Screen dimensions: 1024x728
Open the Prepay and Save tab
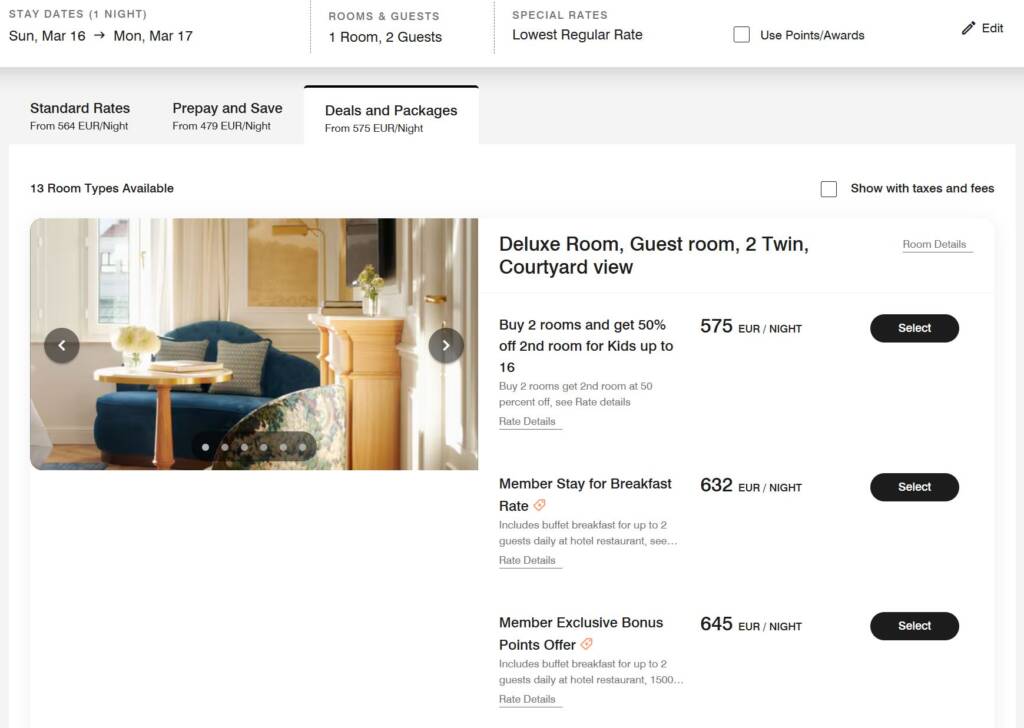[x=227, y=116]
